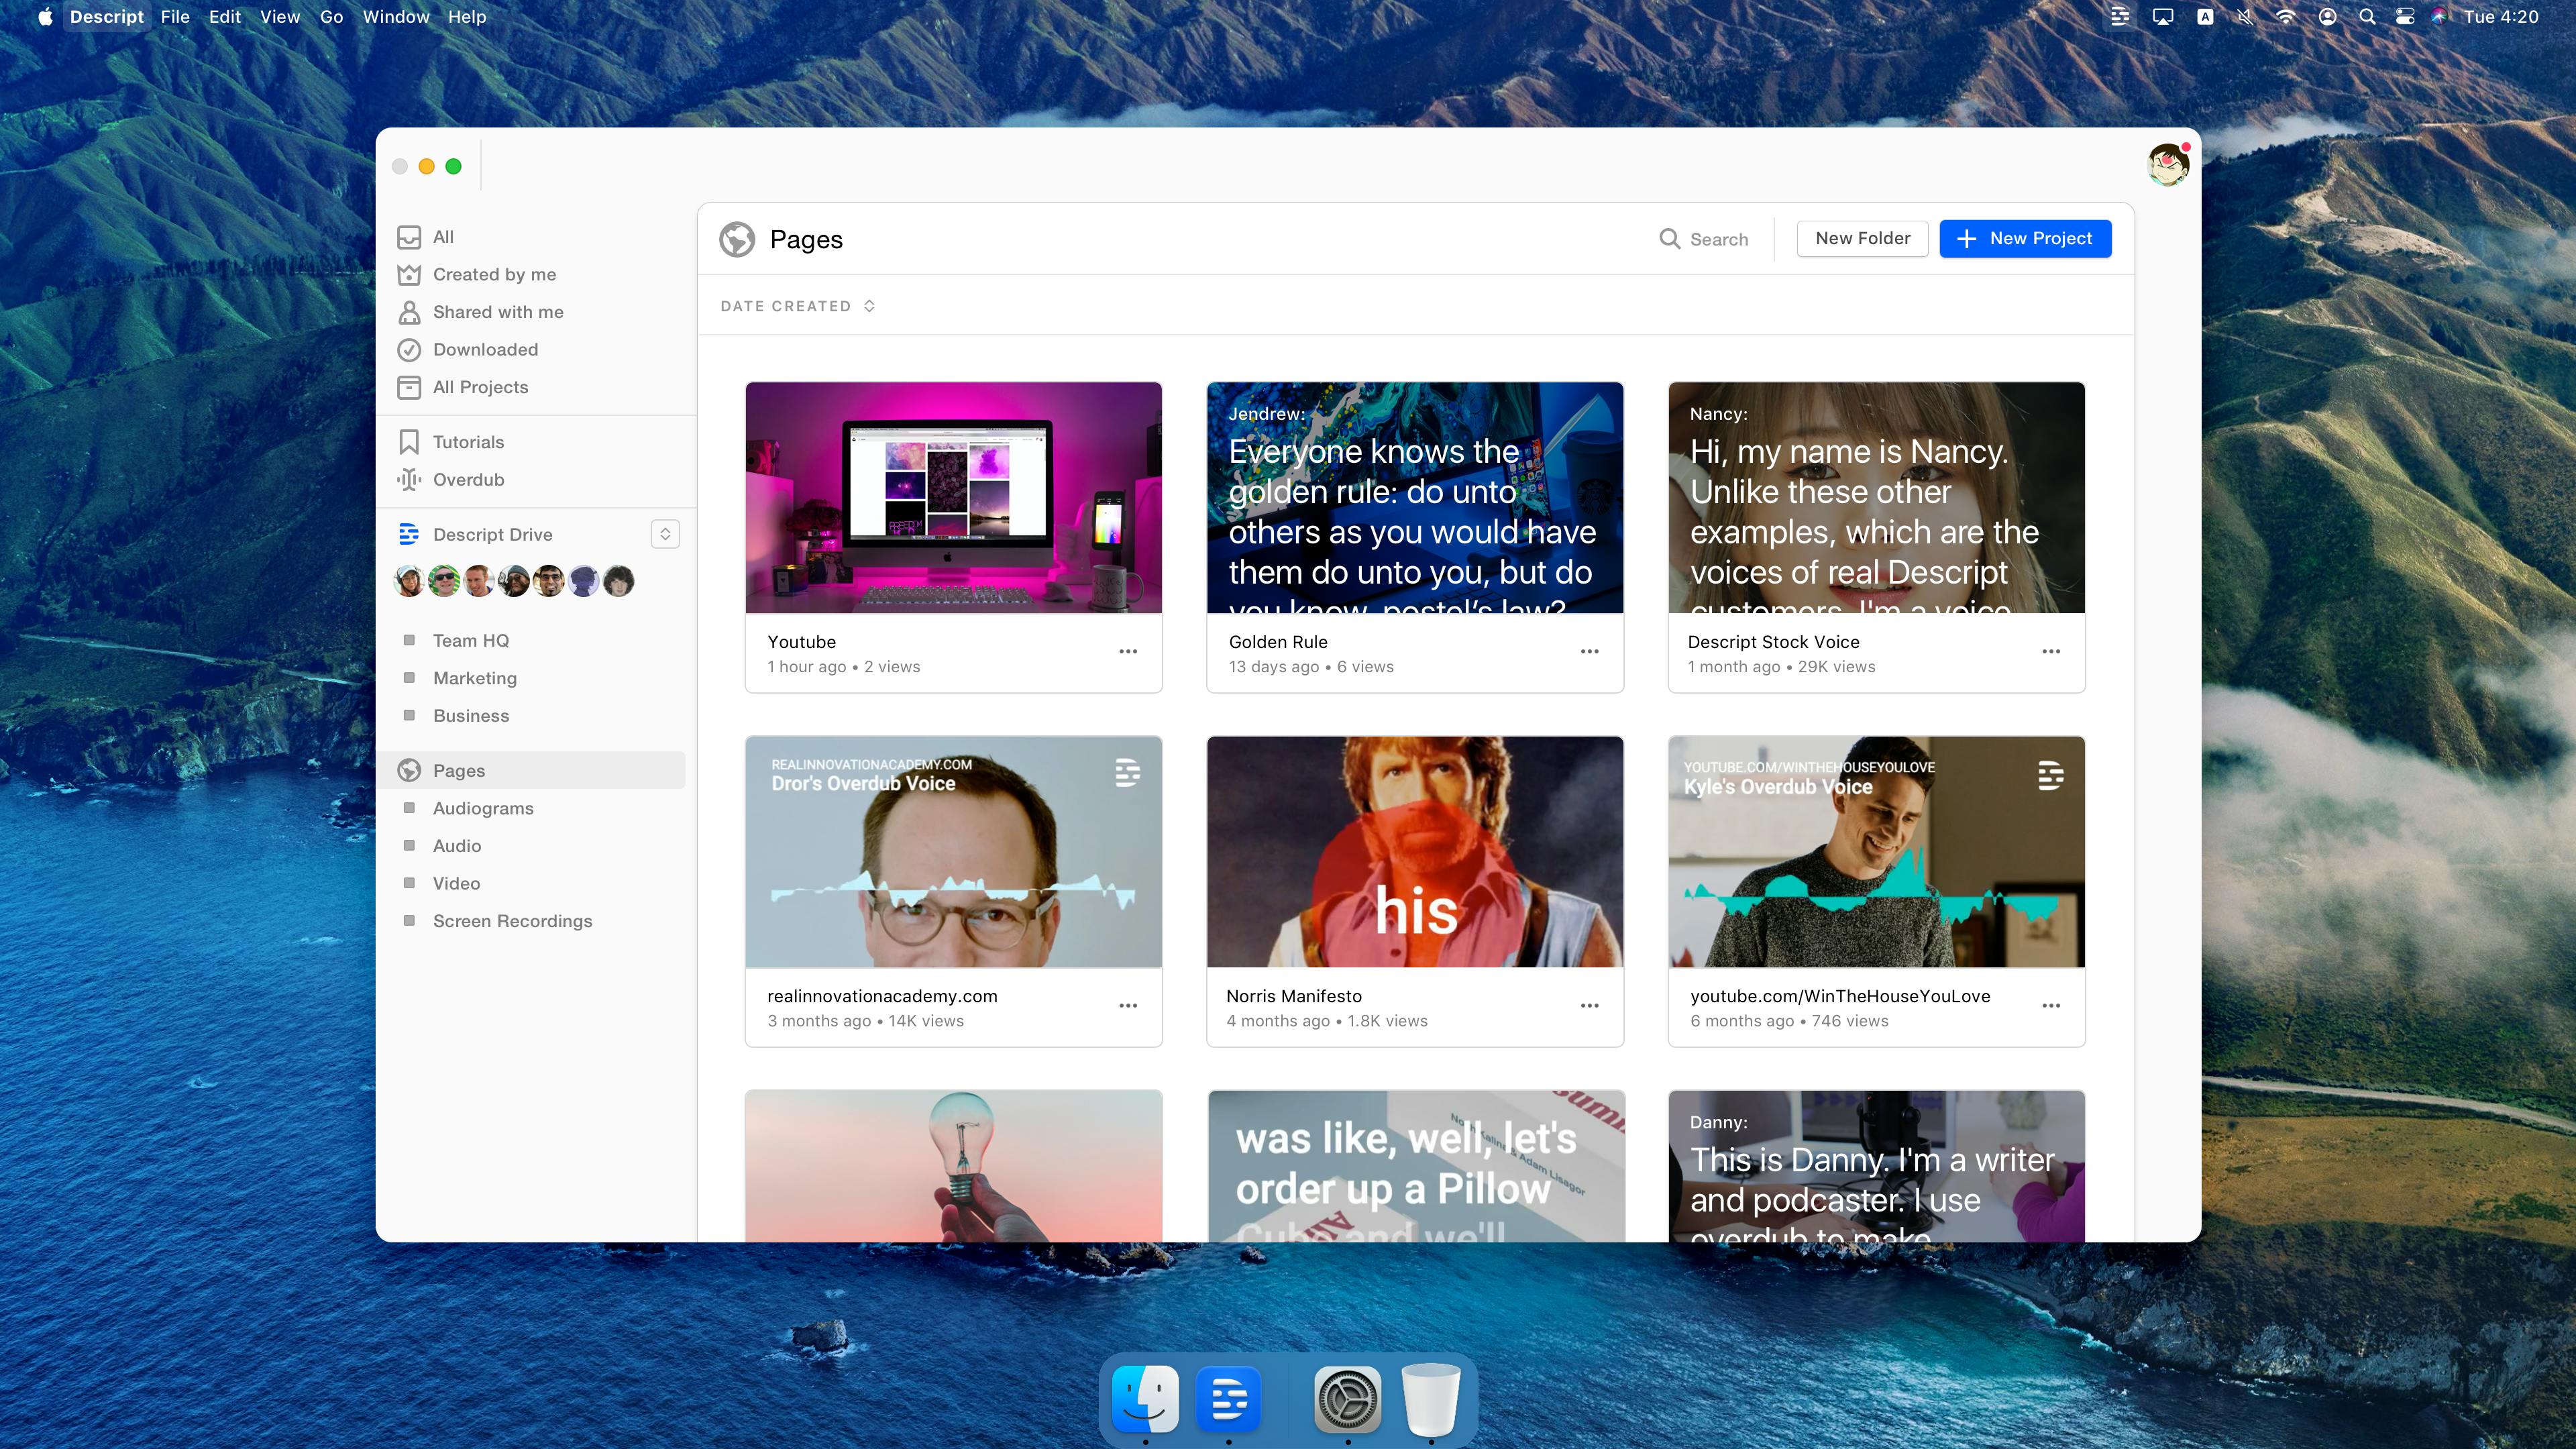Open the Golden Rule page thumbnail

(x=1415, y=498)
